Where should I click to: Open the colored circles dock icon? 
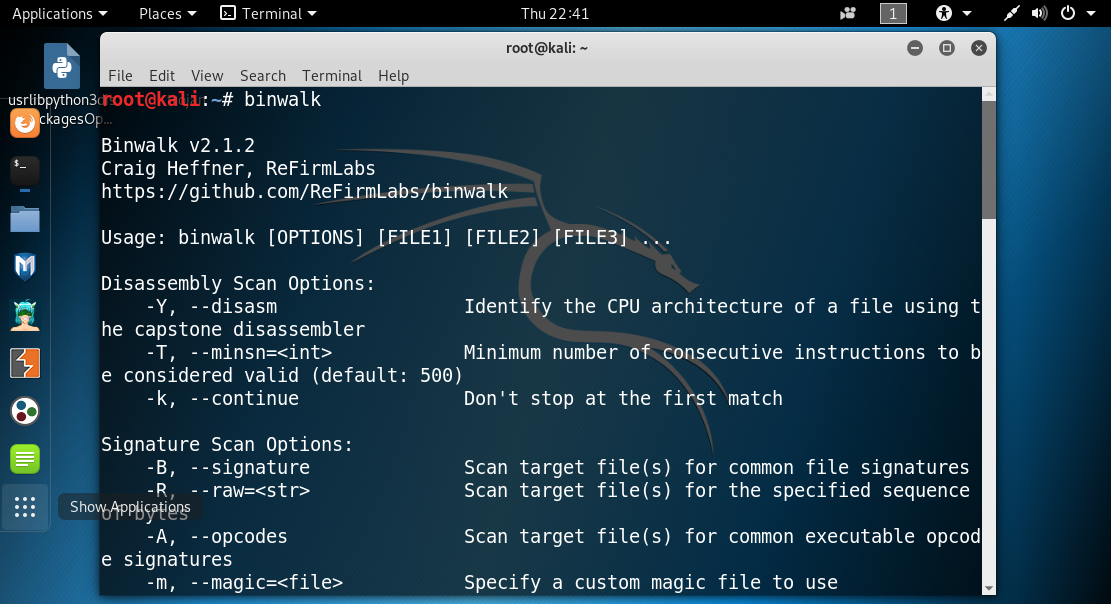coord(25,411)
